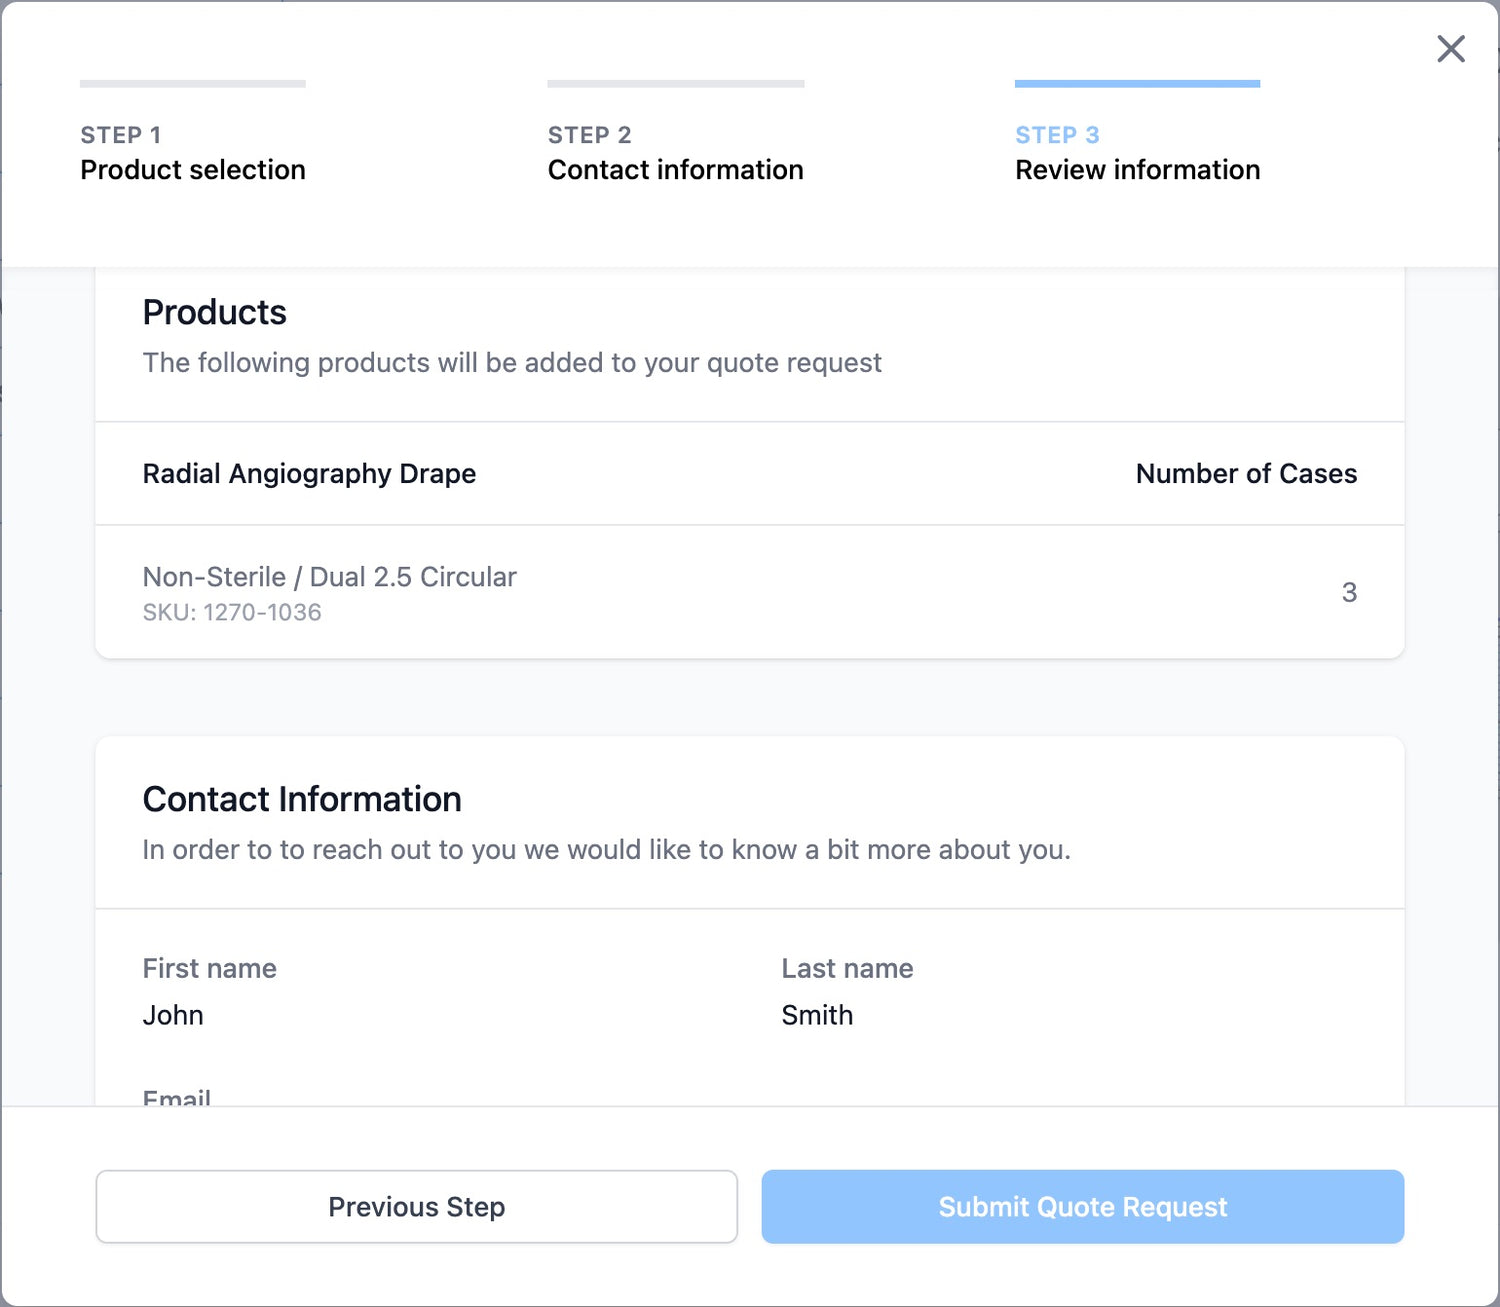Screen dimensions: 1500x1307
Task: Click the gray Step 2 progress bar
Action: pyautogui.click(x=675, y=84)
